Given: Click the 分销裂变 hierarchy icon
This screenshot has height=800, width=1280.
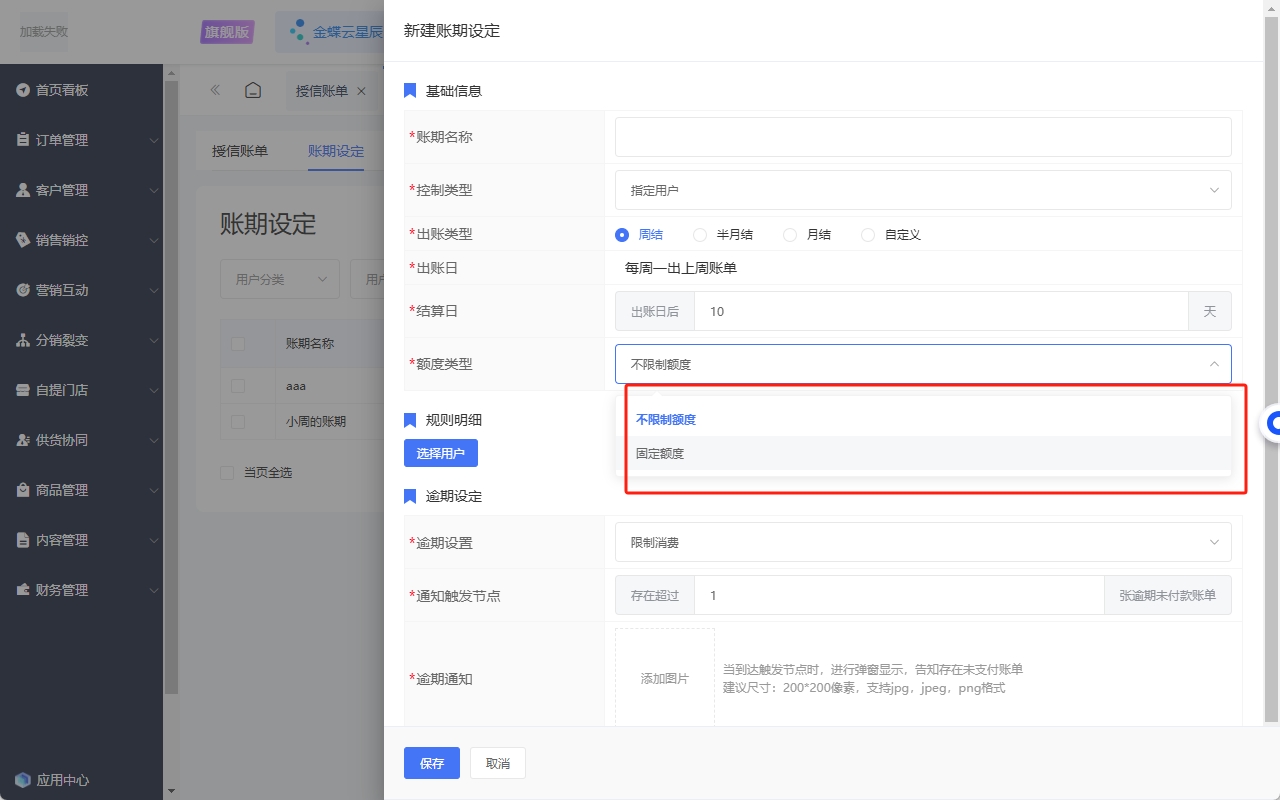Looking at the screenshot, I should (x=23, y=340).
